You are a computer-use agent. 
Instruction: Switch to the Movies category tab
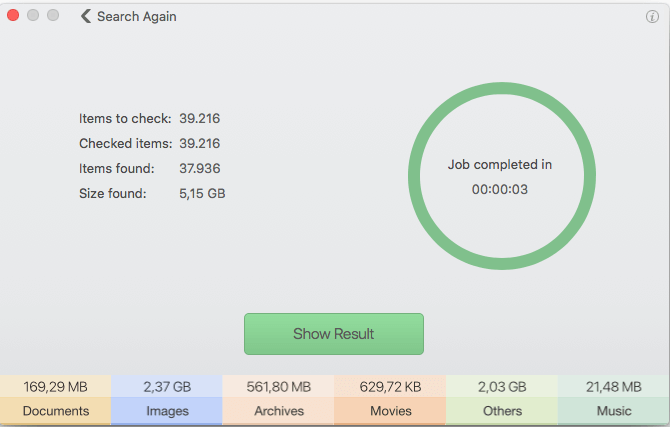tap(390, 411)
